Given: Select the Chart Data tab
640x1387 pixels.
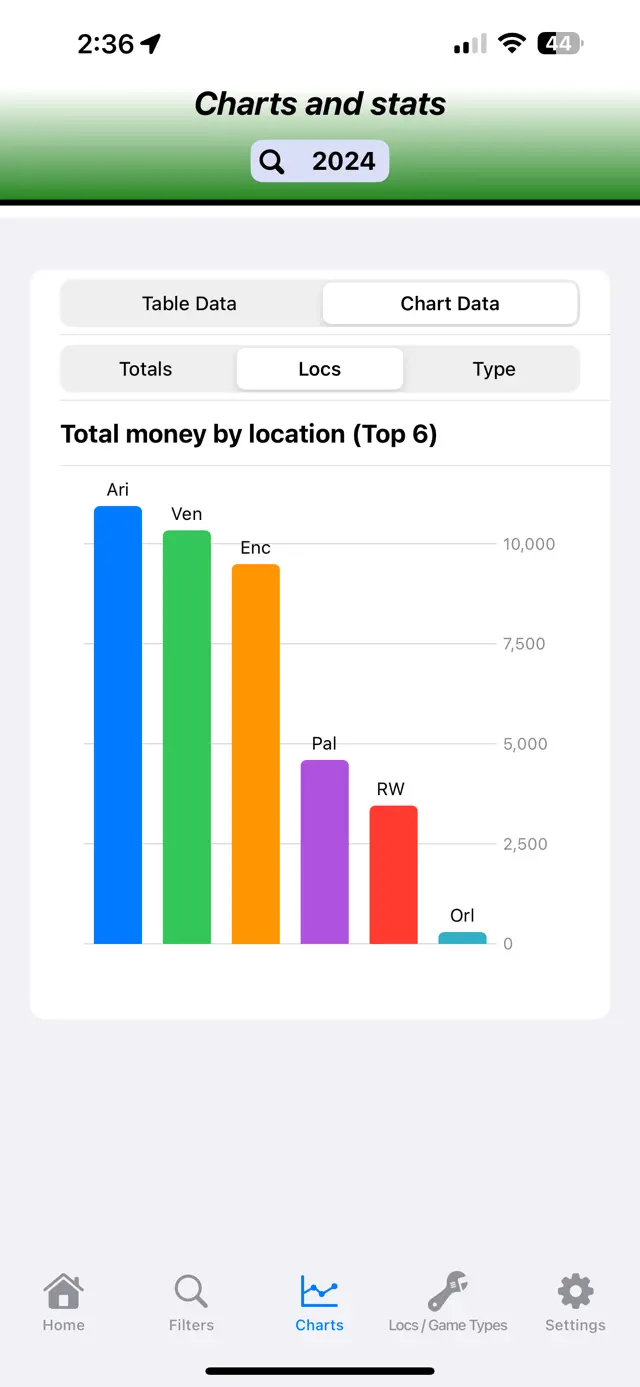Looking at the screenshot, I should [x=450, y=303].
